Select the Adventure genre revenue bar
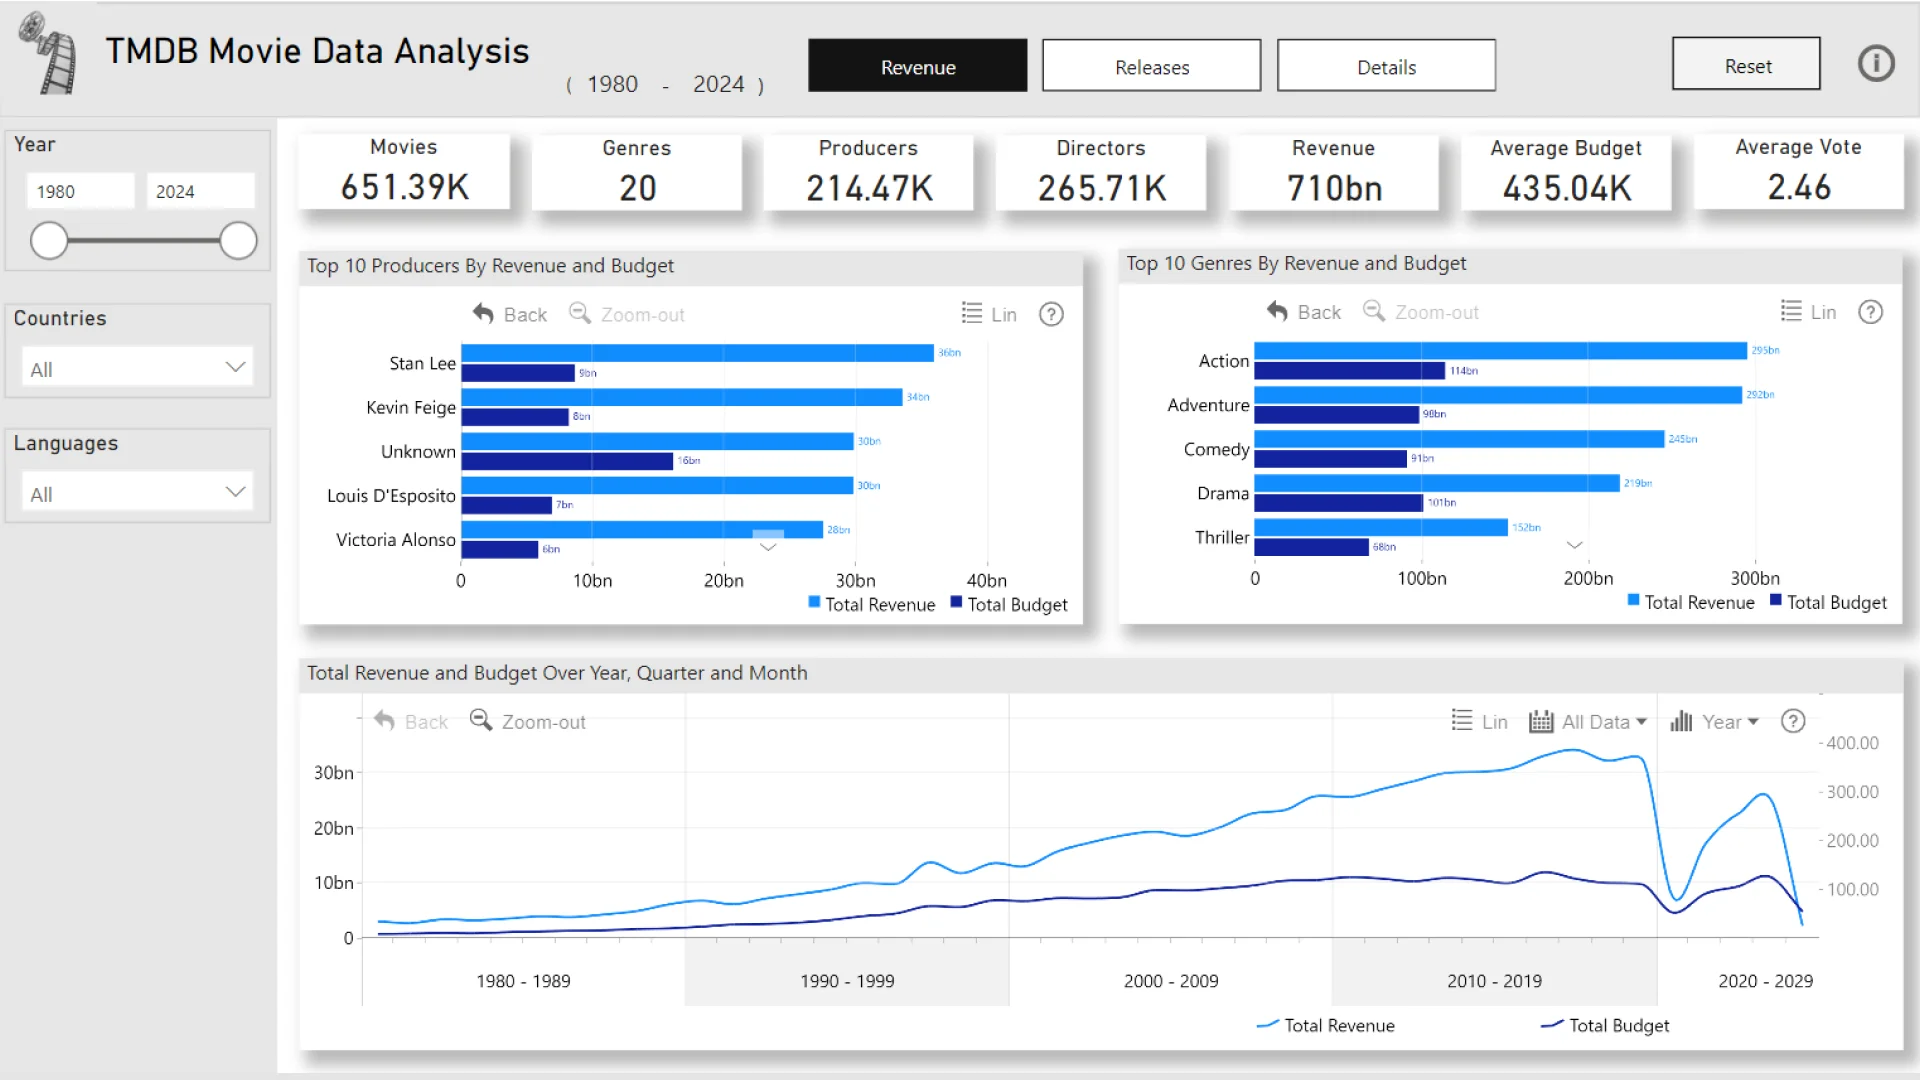The height and width of the screenshot is (1080, 1920). (x=1498, y=395)
